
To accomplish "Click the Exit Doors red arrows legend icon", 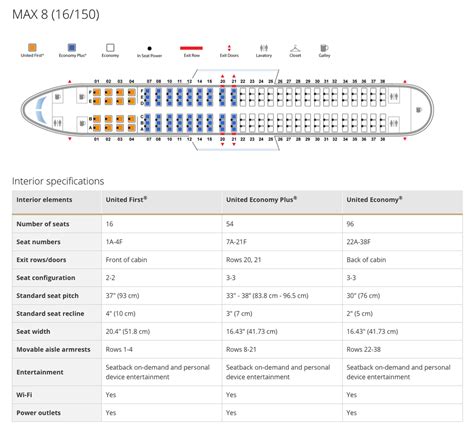I will (x=229, y=48).
